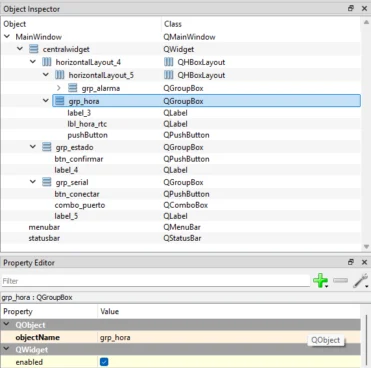Float the Property Editor panel
This screenshot has width=371, height=368.
tap(351, 262)
